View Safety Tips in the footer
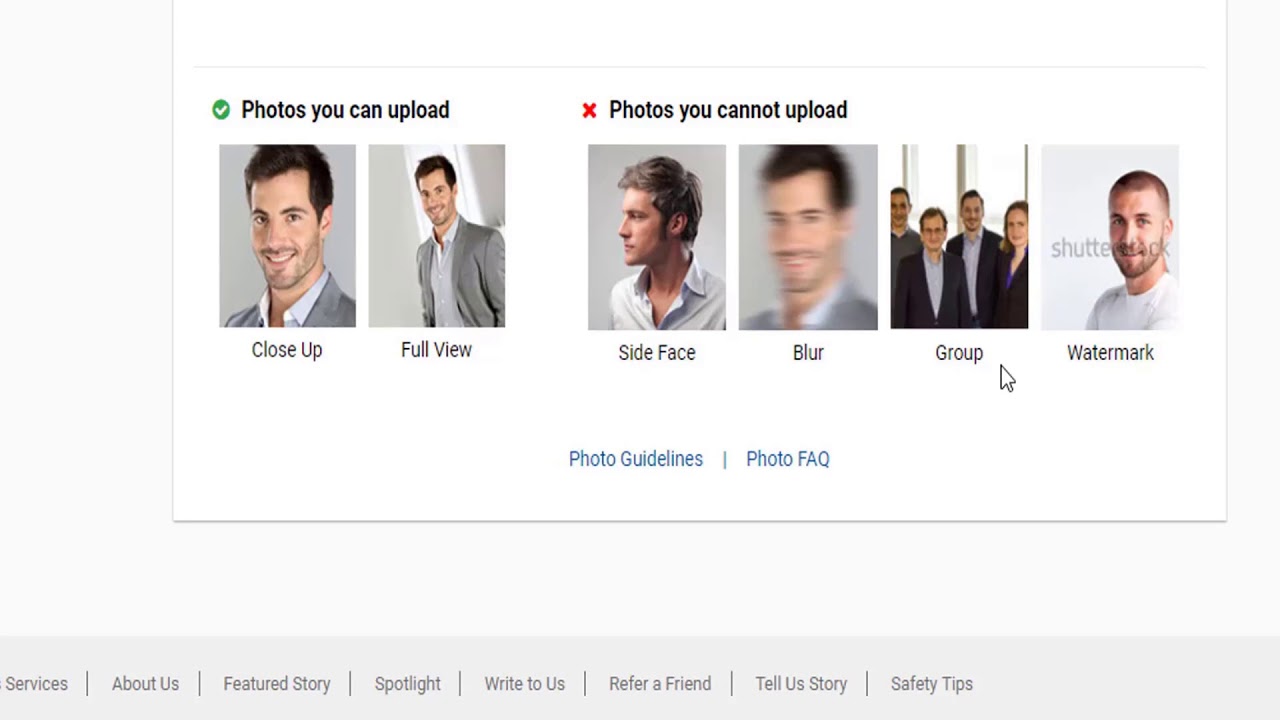Screen dimensions: 1280x720 coord(932,684)
